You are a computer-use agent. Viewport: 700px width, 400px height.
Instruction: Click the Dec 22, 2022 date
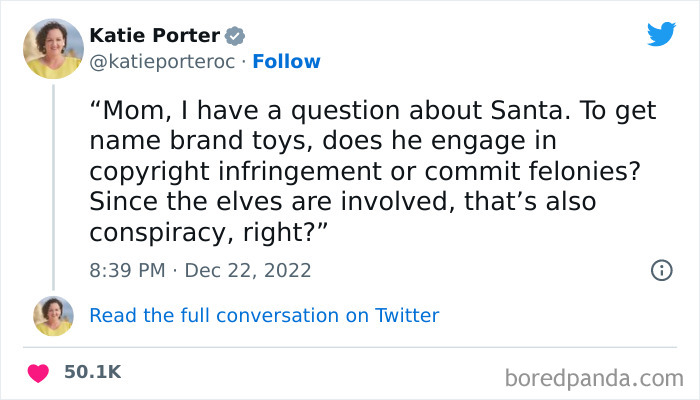point(248,270)
